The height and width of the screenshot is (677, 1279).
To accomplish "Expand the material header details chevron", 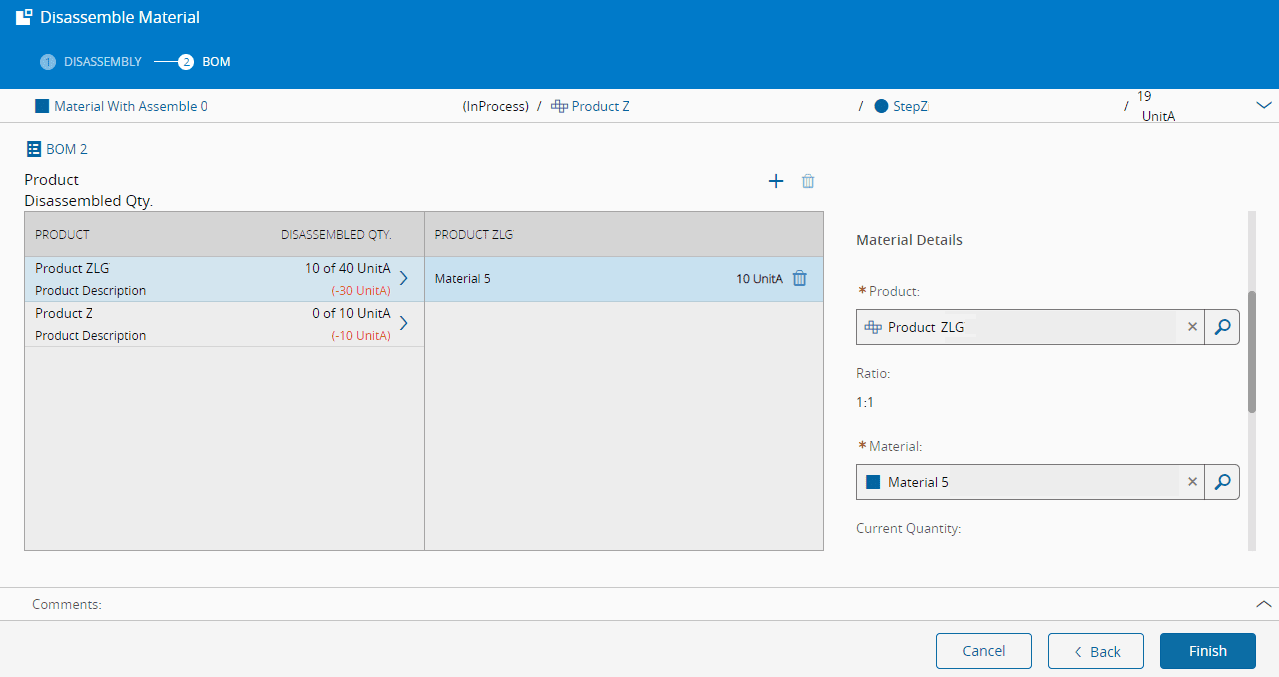I will (1263, 106).
